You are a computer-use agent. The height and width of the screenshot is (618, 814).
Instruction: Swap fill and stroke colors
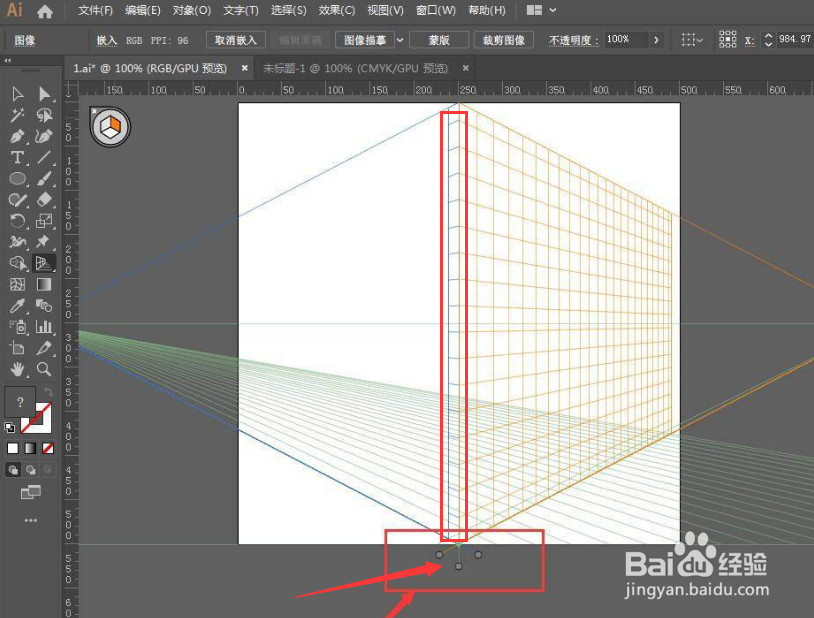coord(48,391)
